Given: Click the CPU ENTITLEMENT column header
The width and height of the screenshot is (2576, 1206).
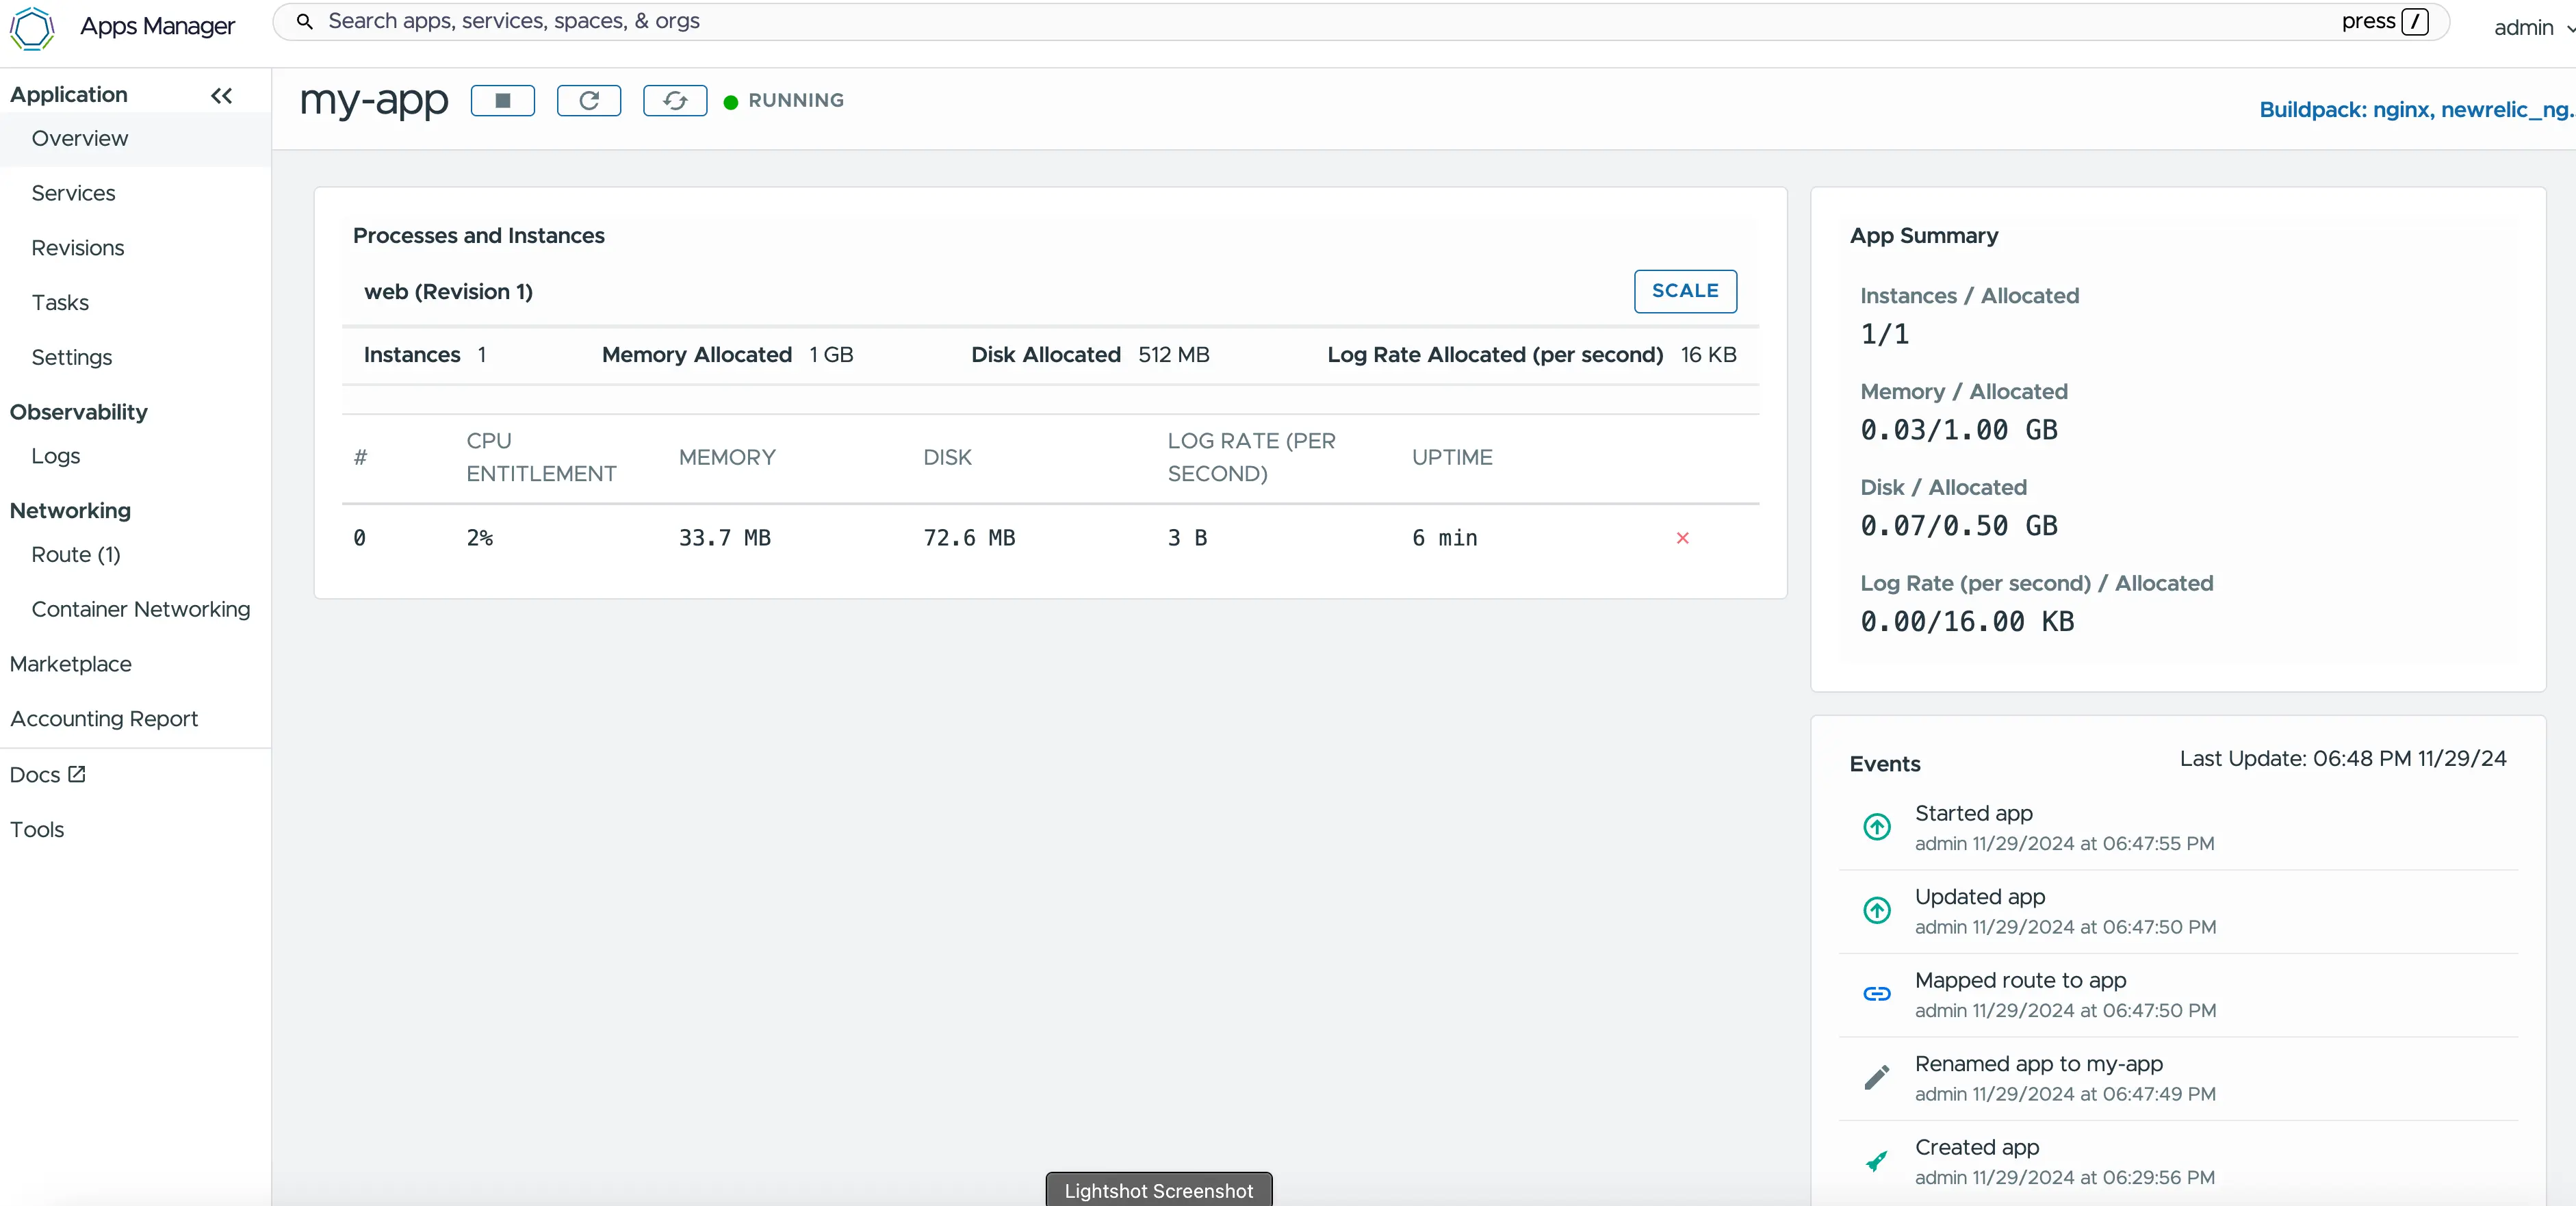Looking at the screenshot, I should pos(541,457).
